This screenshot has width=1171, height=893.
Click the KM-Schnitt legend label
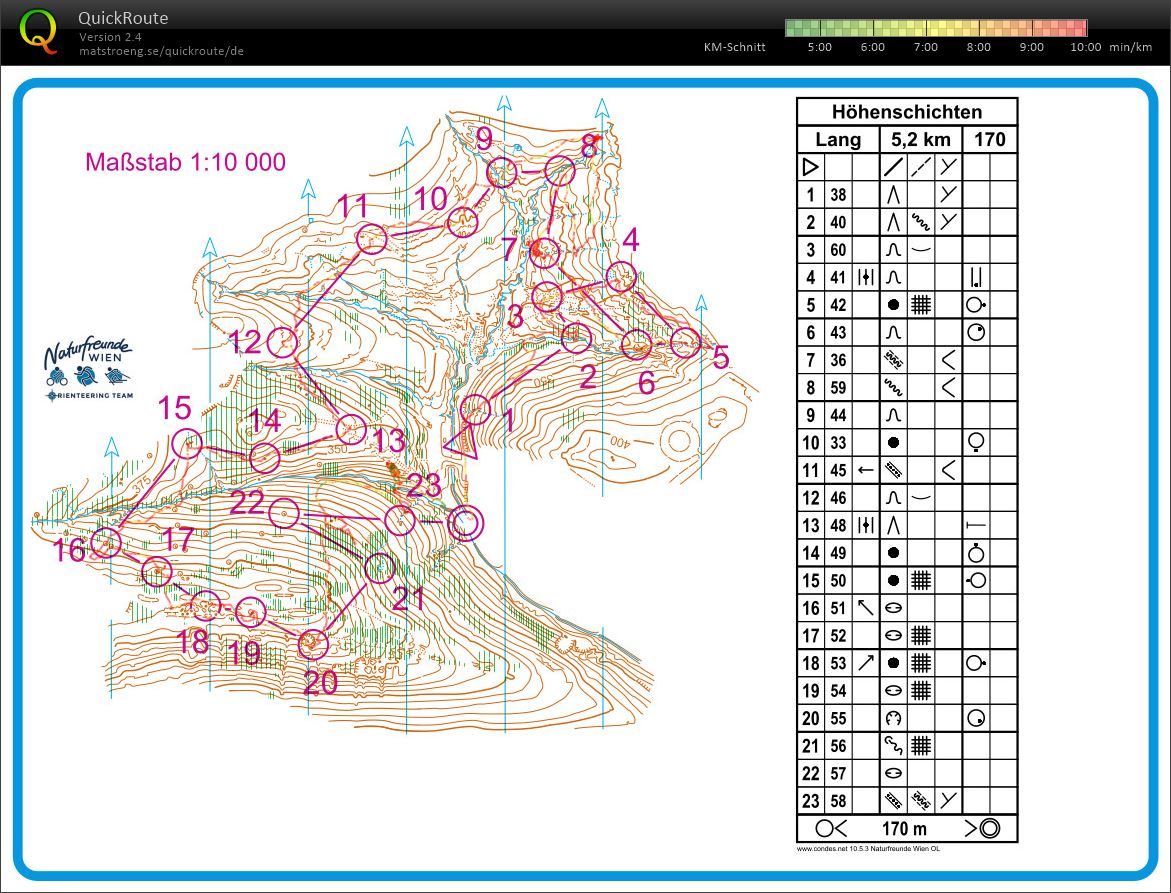pyautogui.click(x=735, y=47)
